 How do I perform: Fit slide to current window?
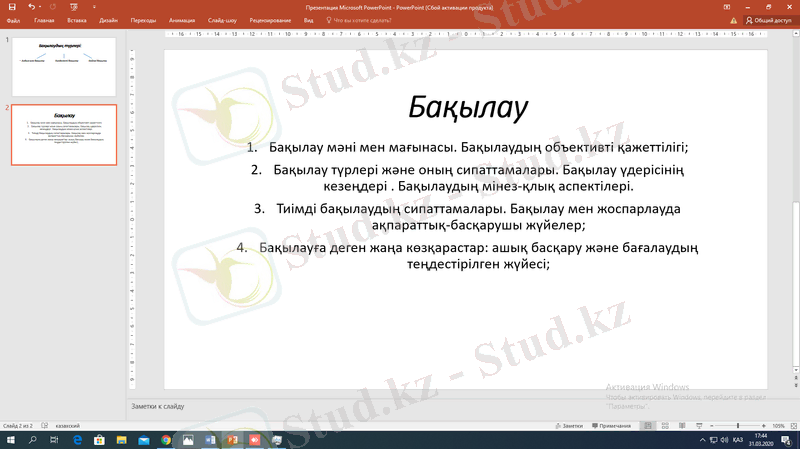[793, 426]
